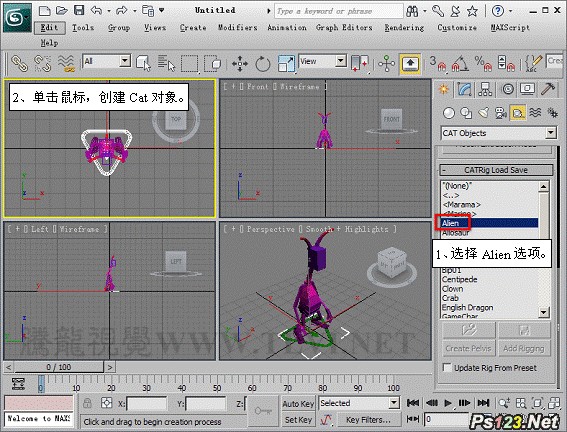This screenshot has width=567, height=432.
Task: Select the Helpers category icon
Action: click(x=518, y=113)
